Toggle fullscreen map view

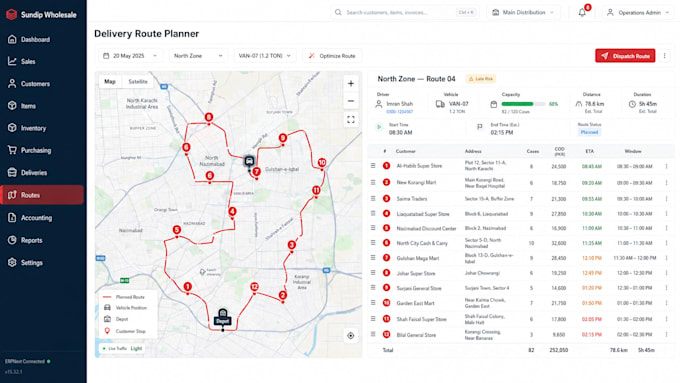click(x=351, y=120)
